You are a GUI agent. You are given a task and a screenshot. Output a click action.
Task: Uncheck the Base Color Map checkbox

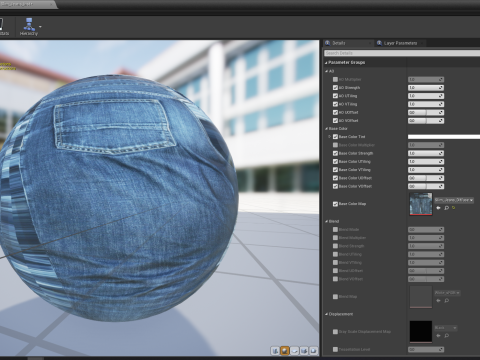(x=335, y=204)
